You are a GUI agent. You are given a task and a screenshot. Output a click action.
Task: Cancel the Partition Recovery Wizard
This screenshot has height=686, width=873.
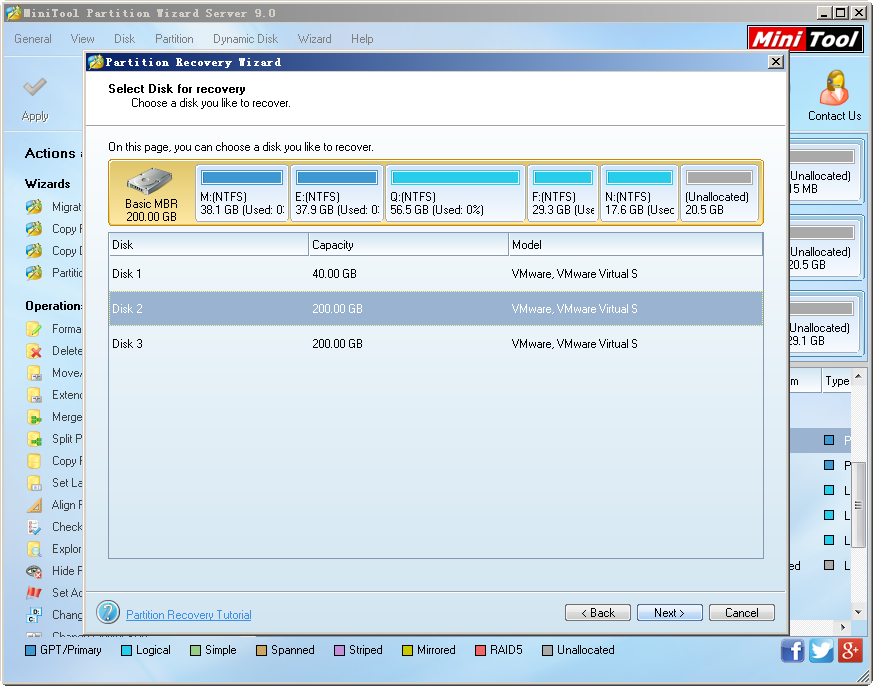coord(742,612)
